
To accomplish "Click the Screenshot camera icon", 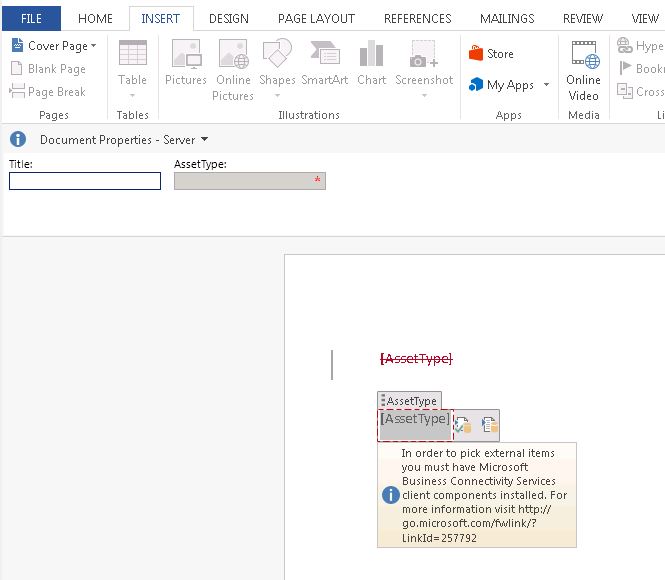I will point(424,54).
